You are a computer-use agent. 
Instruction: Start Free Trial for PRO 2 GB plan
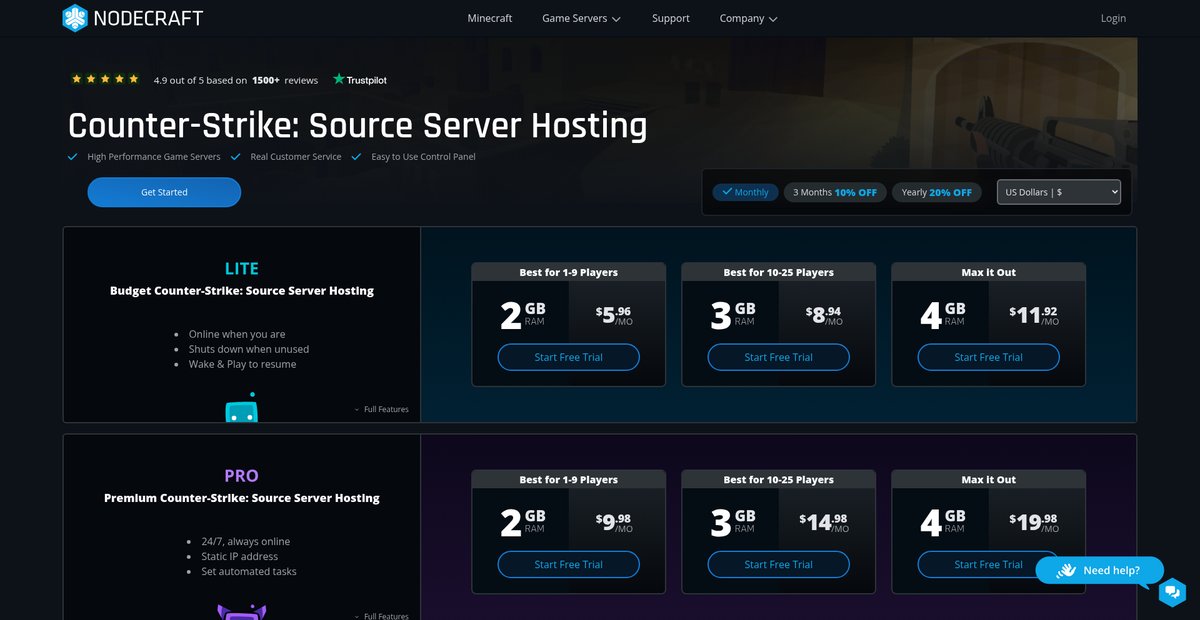click(x=569, y=564)
